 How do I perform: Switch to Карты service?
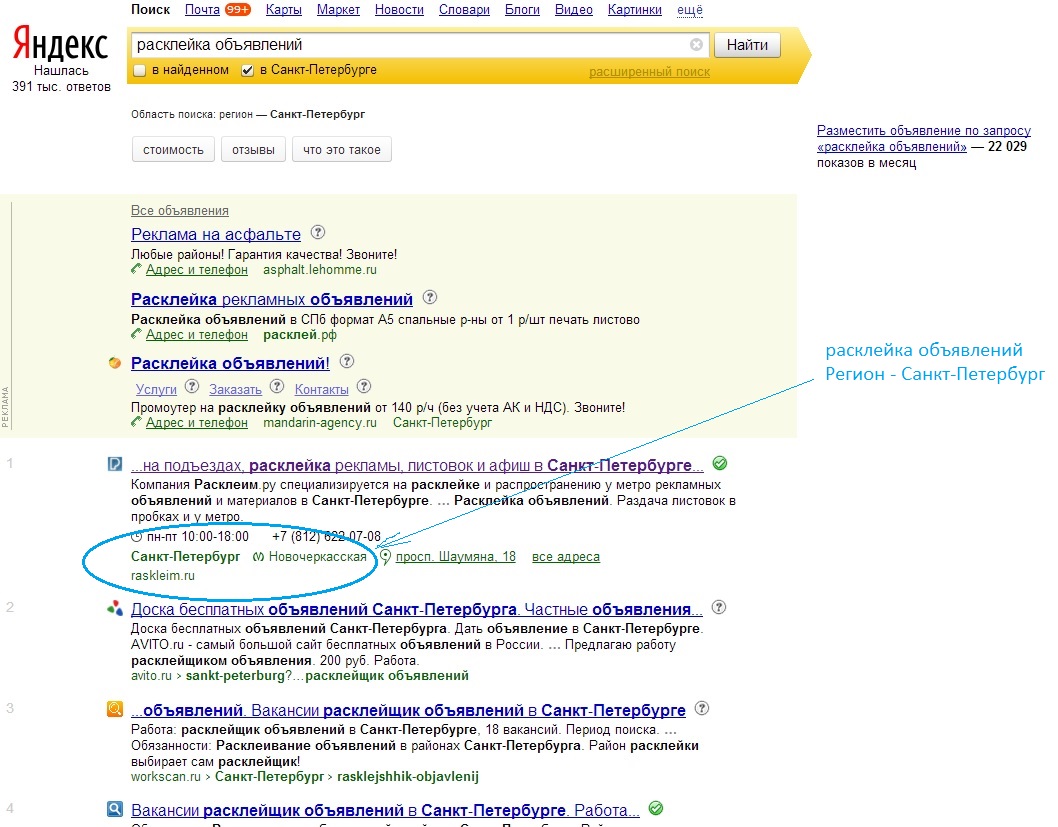pyautogui.click(x=283, y=9)
